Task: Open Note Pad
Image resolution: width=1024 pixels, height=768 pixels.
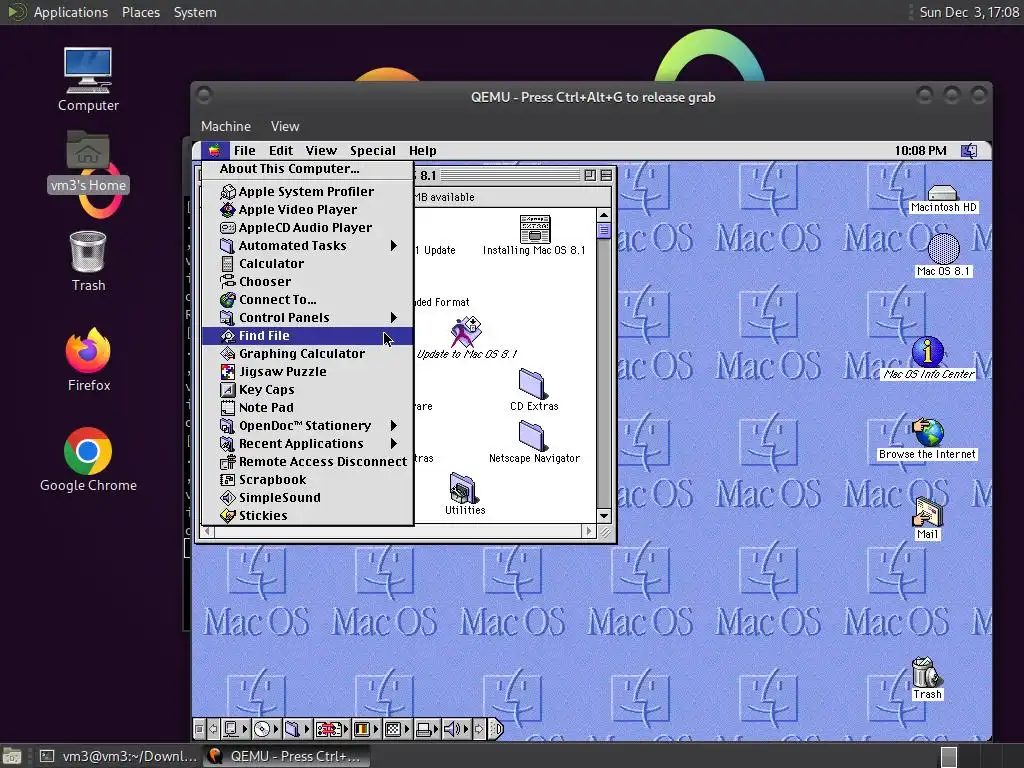Action: click(307, 408)
